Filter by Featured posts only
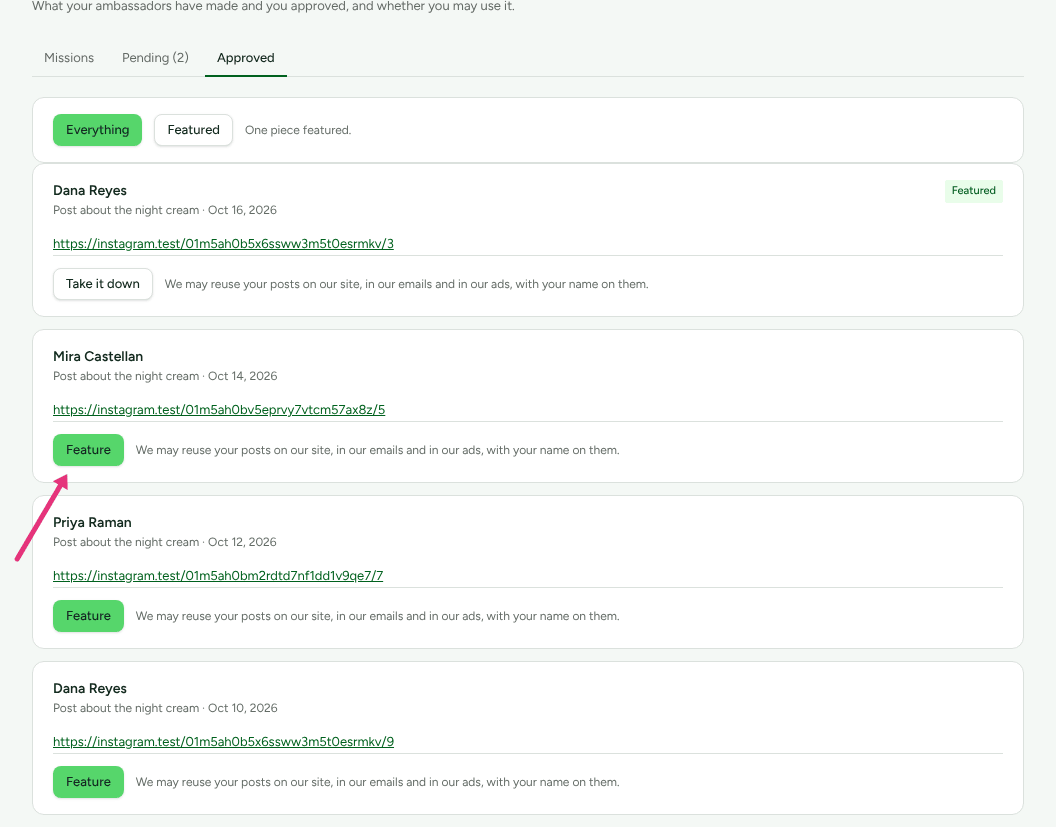 click(193, 130)
